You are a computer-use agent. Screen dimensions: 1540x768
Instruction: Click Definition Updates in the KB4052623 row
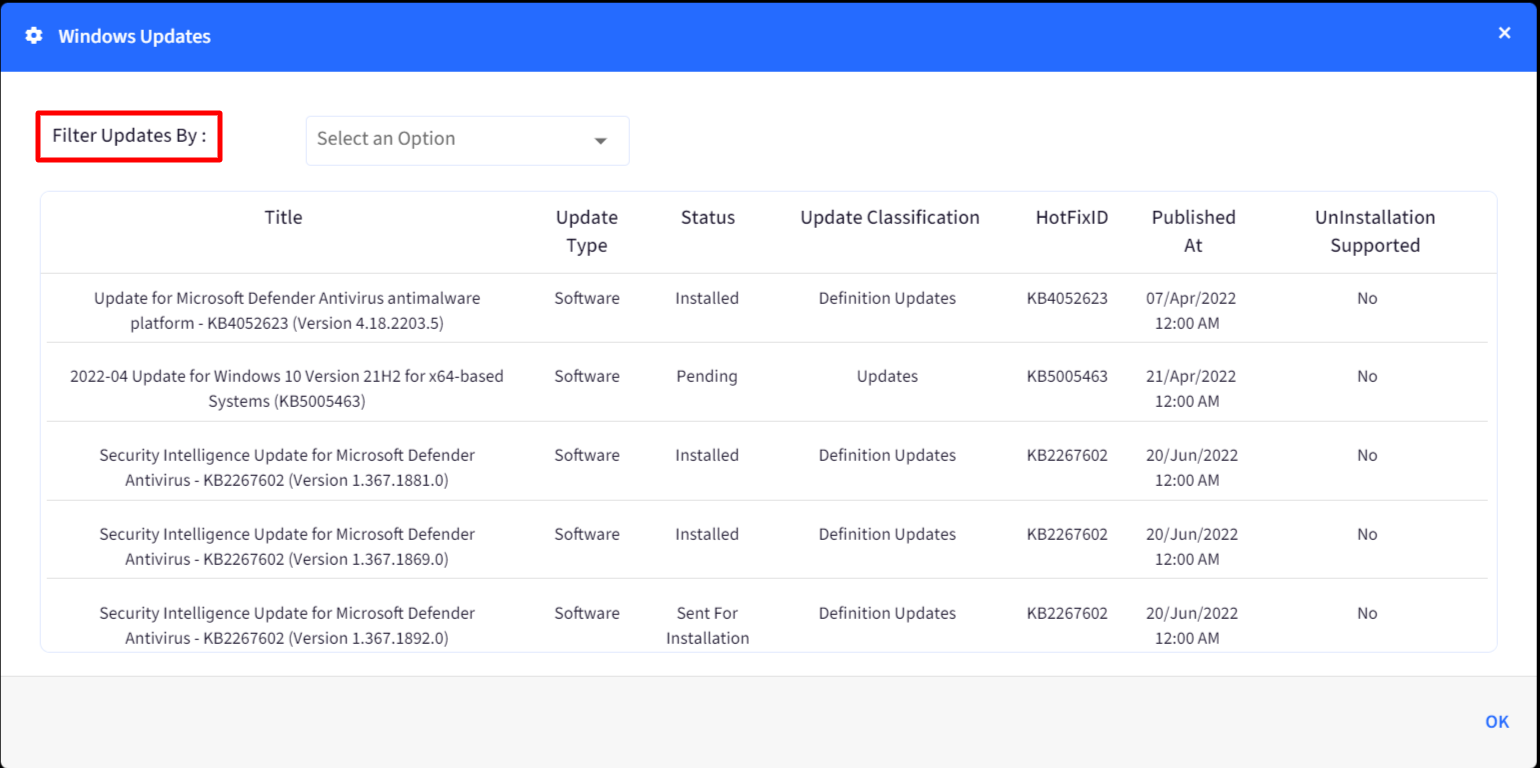(x=887, y=298)
